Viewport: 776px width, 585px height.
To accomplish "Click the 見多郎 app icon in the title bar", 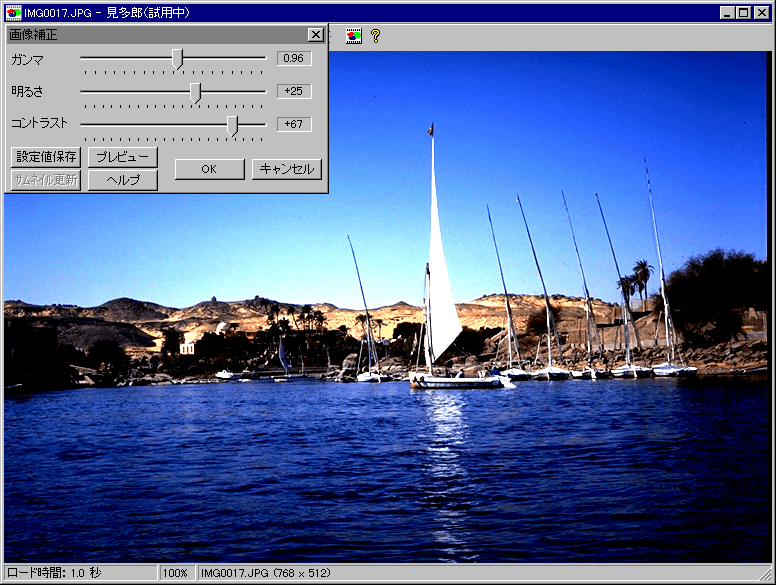I will 13,13.
